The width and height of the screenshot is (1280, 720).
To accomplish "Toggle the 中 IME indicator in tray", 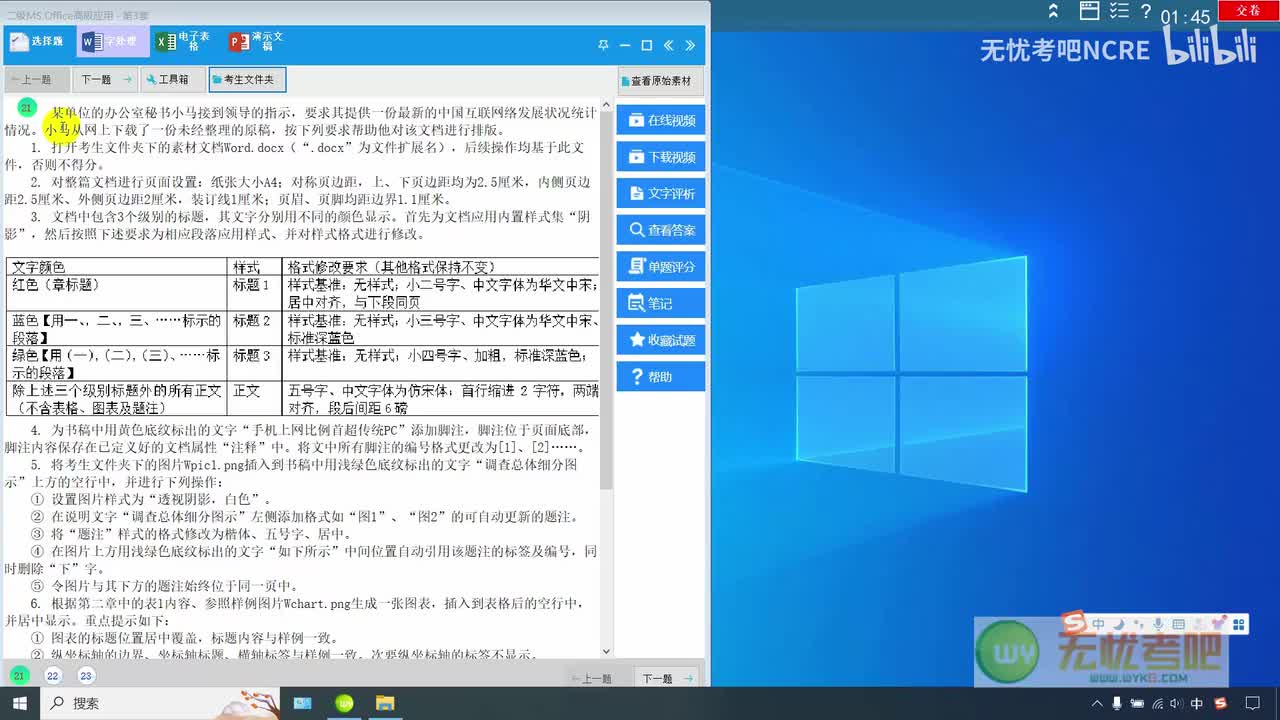I will click(x=1197, y=704).
